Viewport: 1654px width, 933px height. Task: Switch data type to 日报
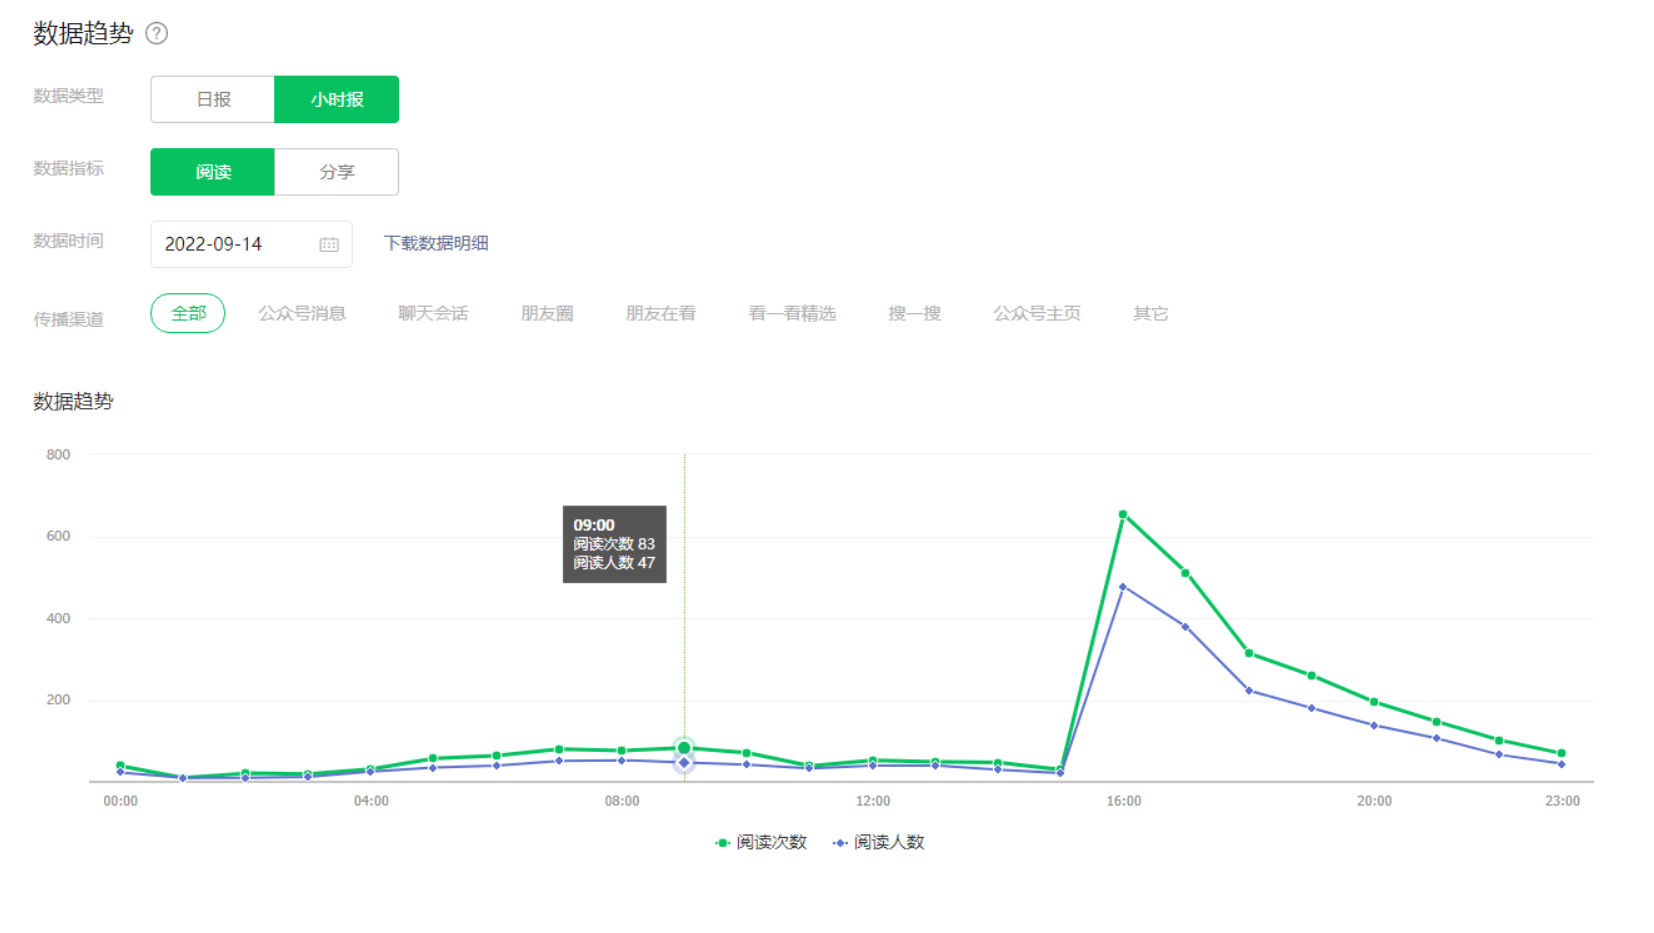(213, 99)
